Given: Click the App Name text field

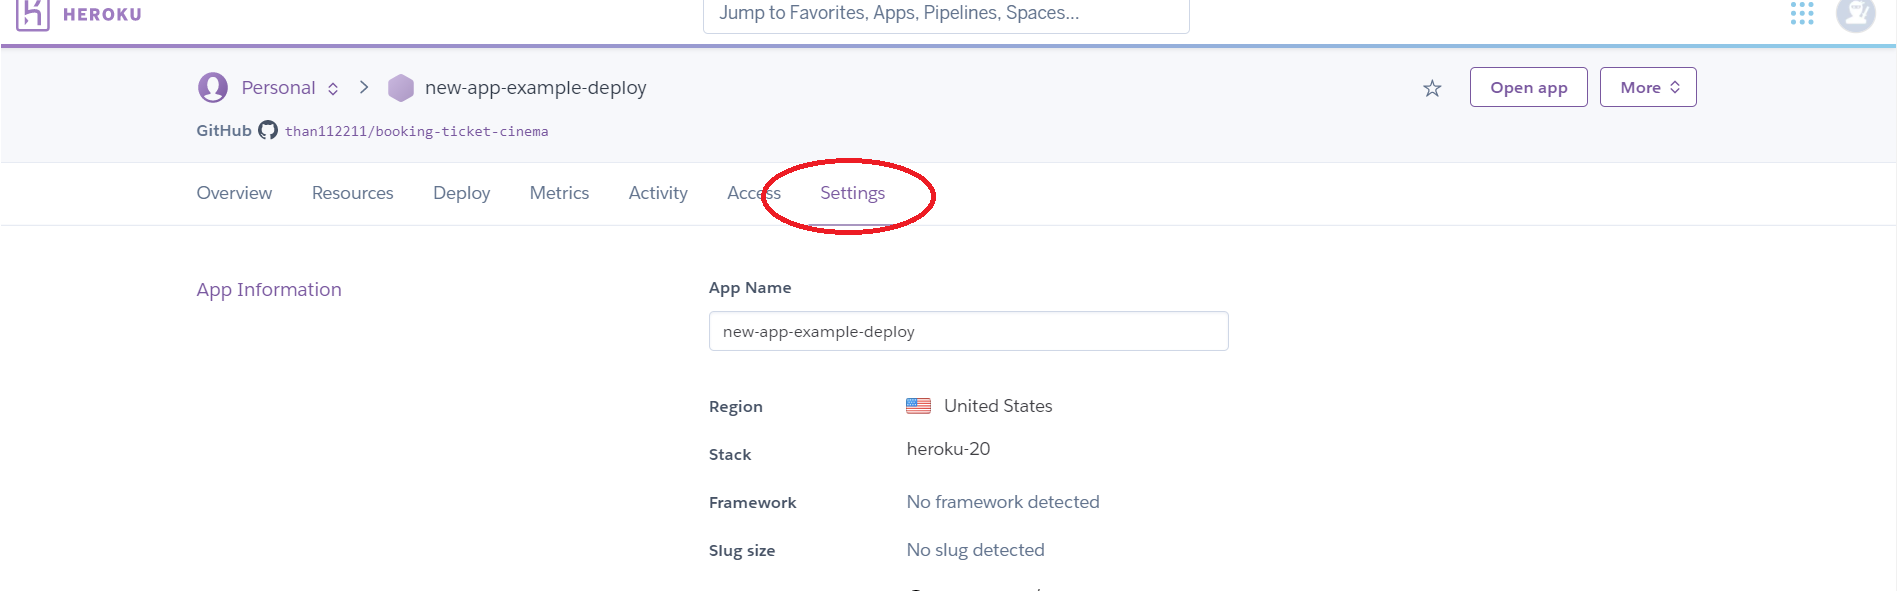Looking at the screenshot, I should coord(968,331).
